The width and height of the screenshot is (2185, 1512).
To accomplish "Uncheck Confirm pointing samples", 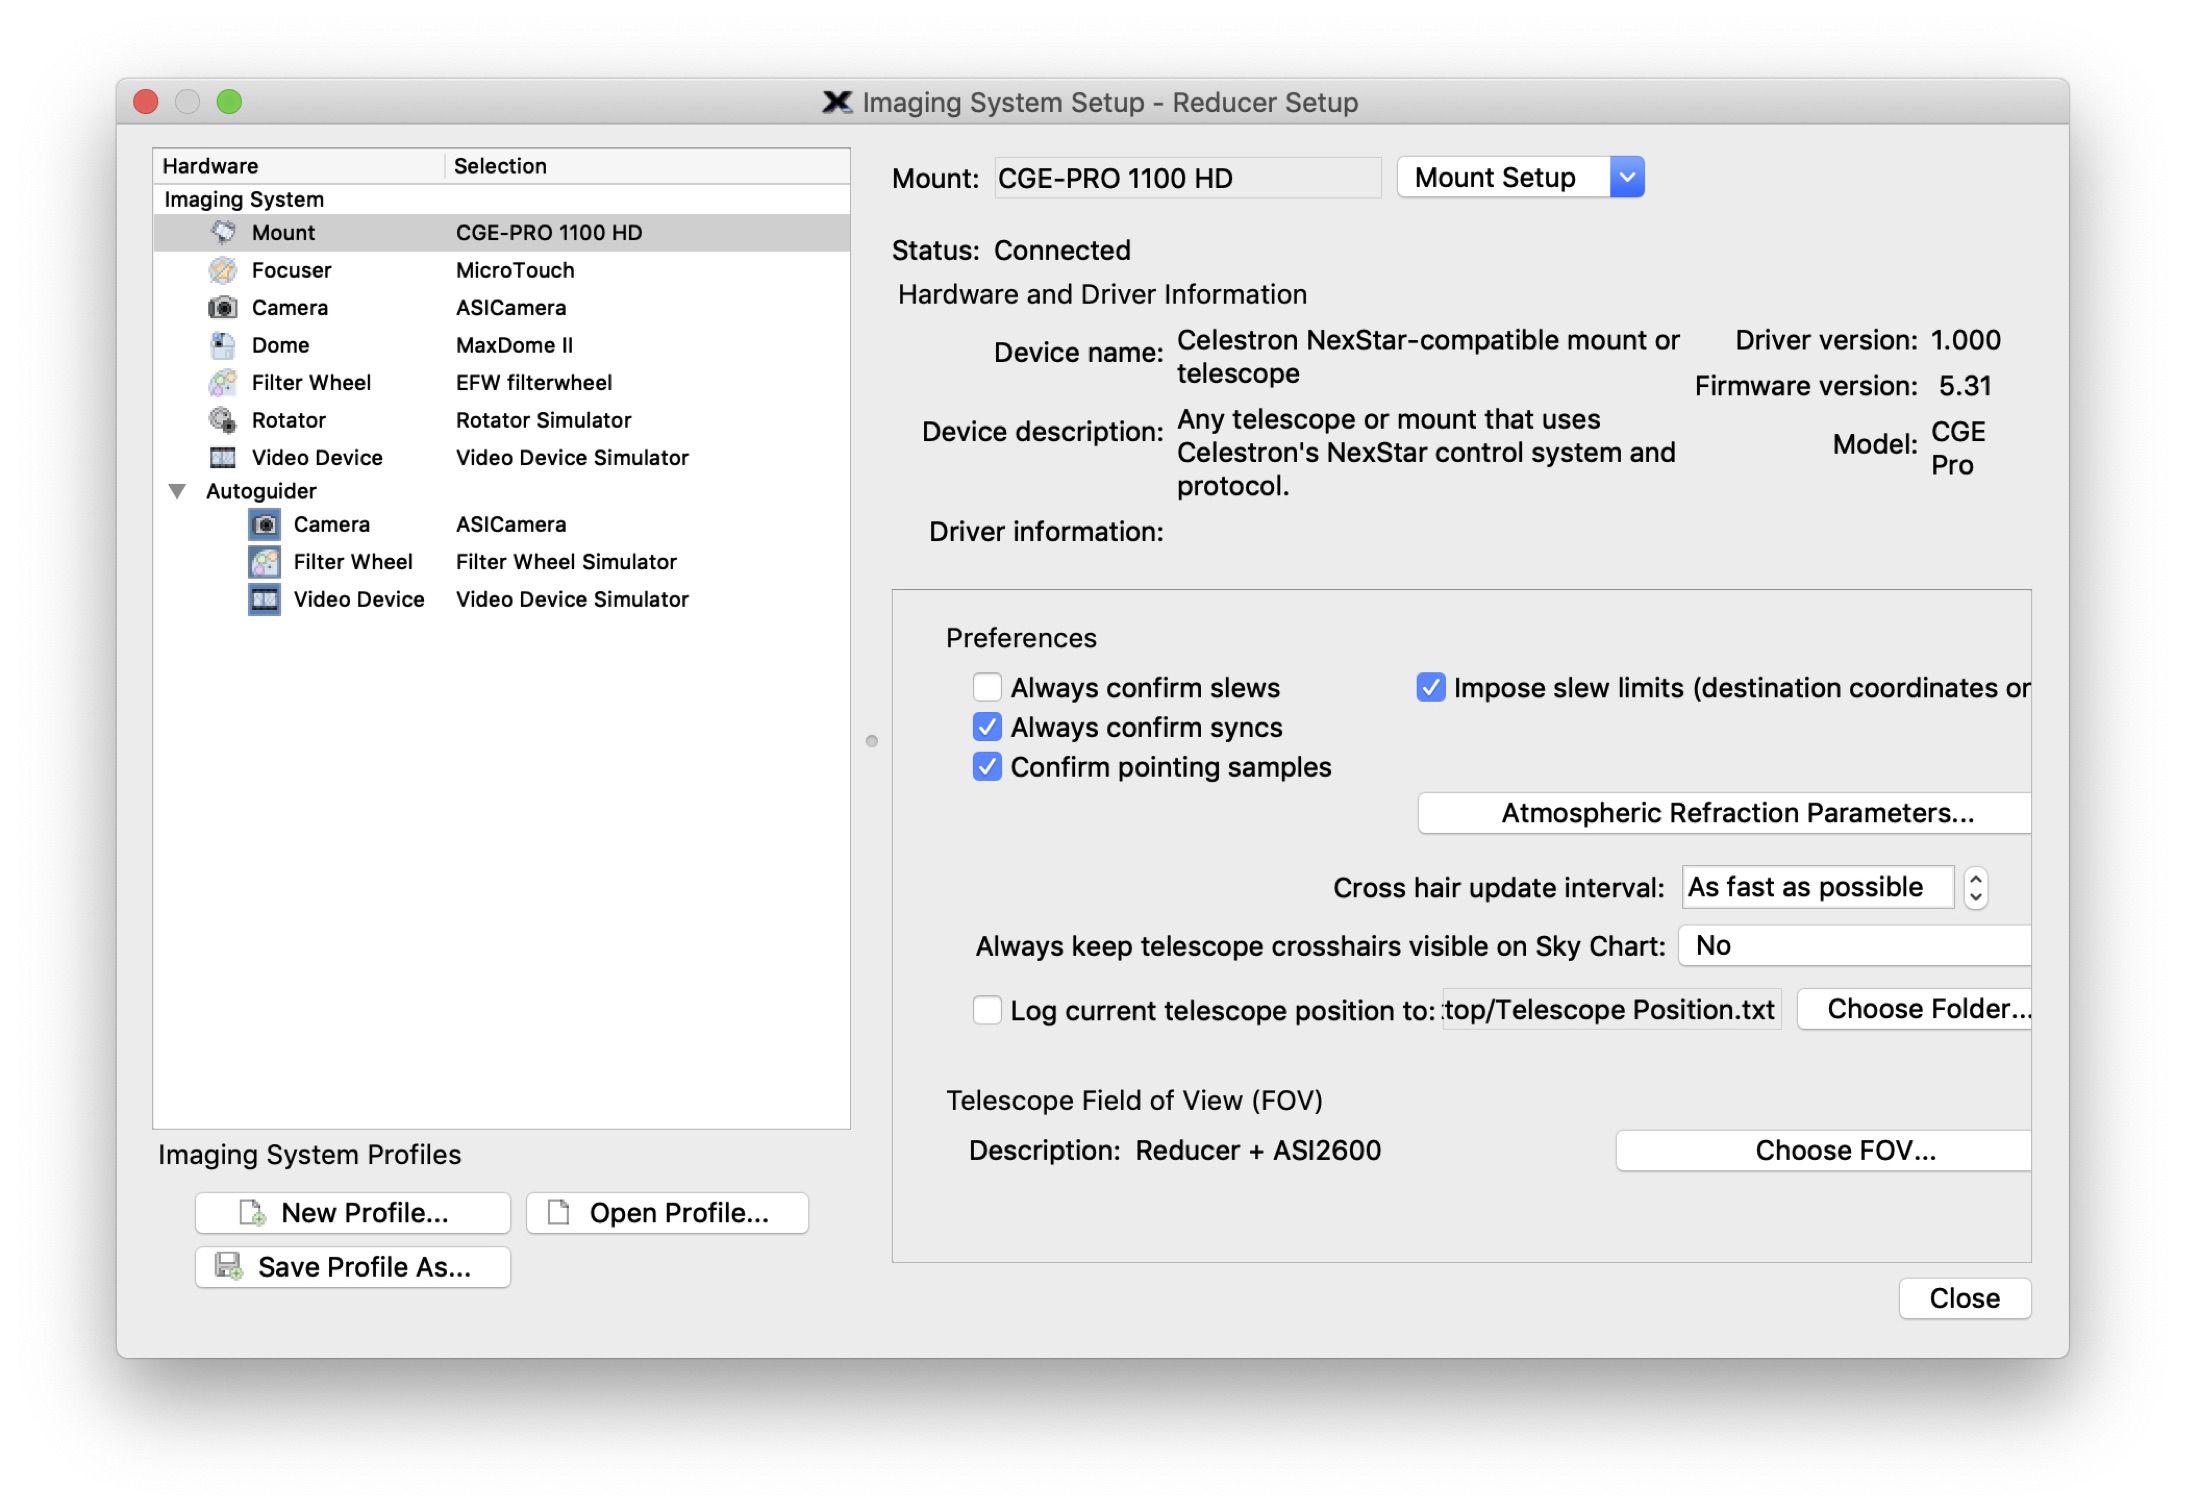I will pyautogui.click(x=987, y=767).
